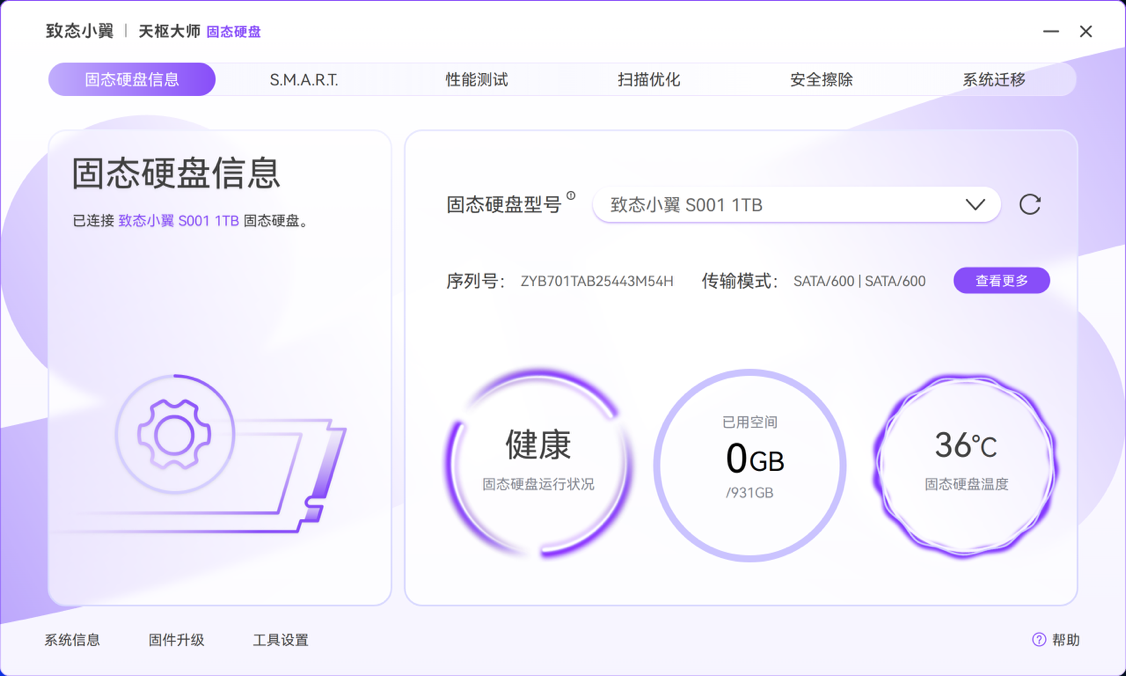Open the 安全擦除 tab
This screenshot has width=1126, height=676.
pos(822,78)
